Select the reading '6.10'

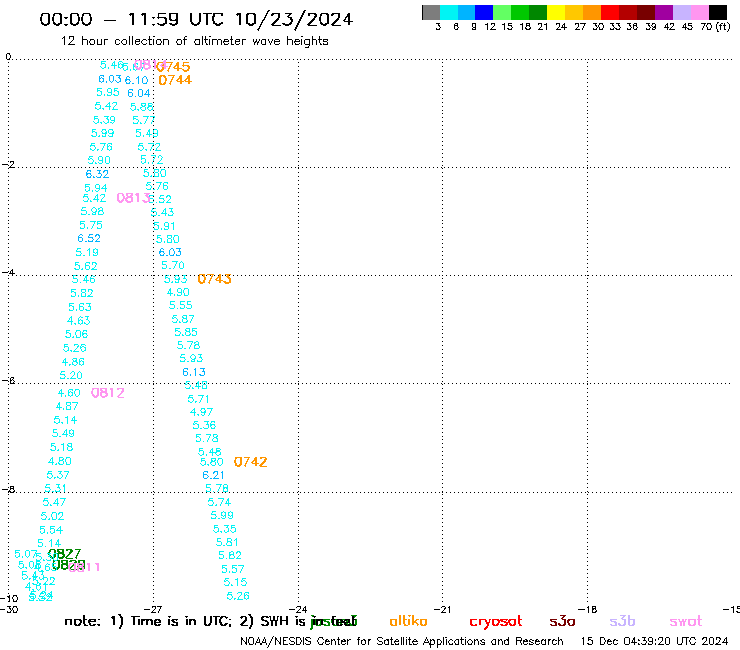(136, 80)
